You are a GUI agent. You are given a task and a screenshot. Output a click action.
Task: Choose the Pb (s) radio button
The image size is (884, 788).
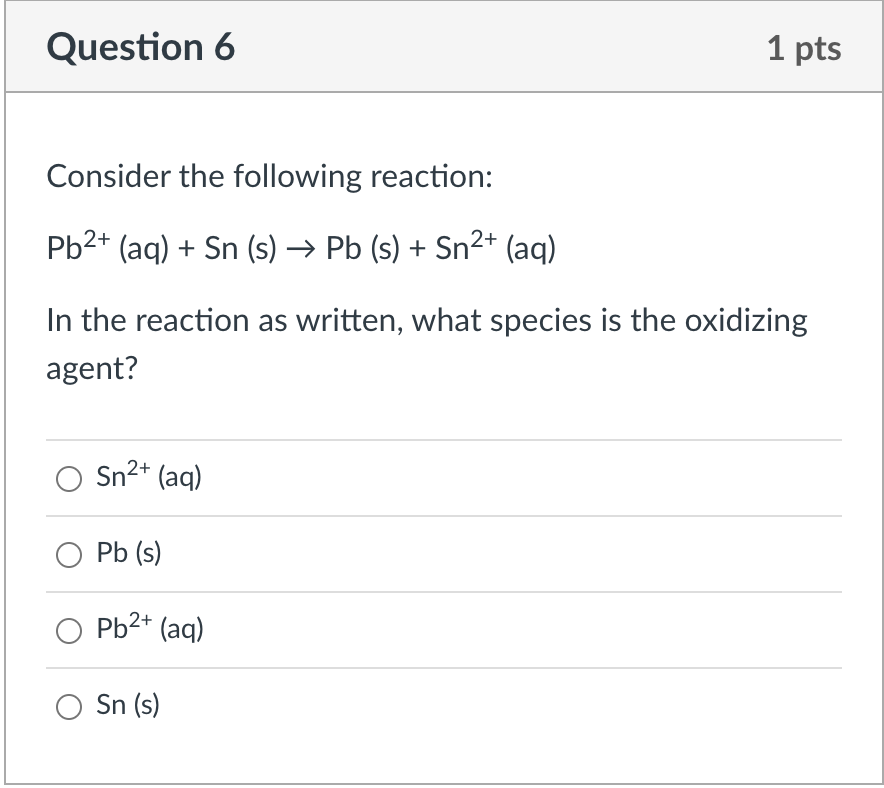click(69, 555)
